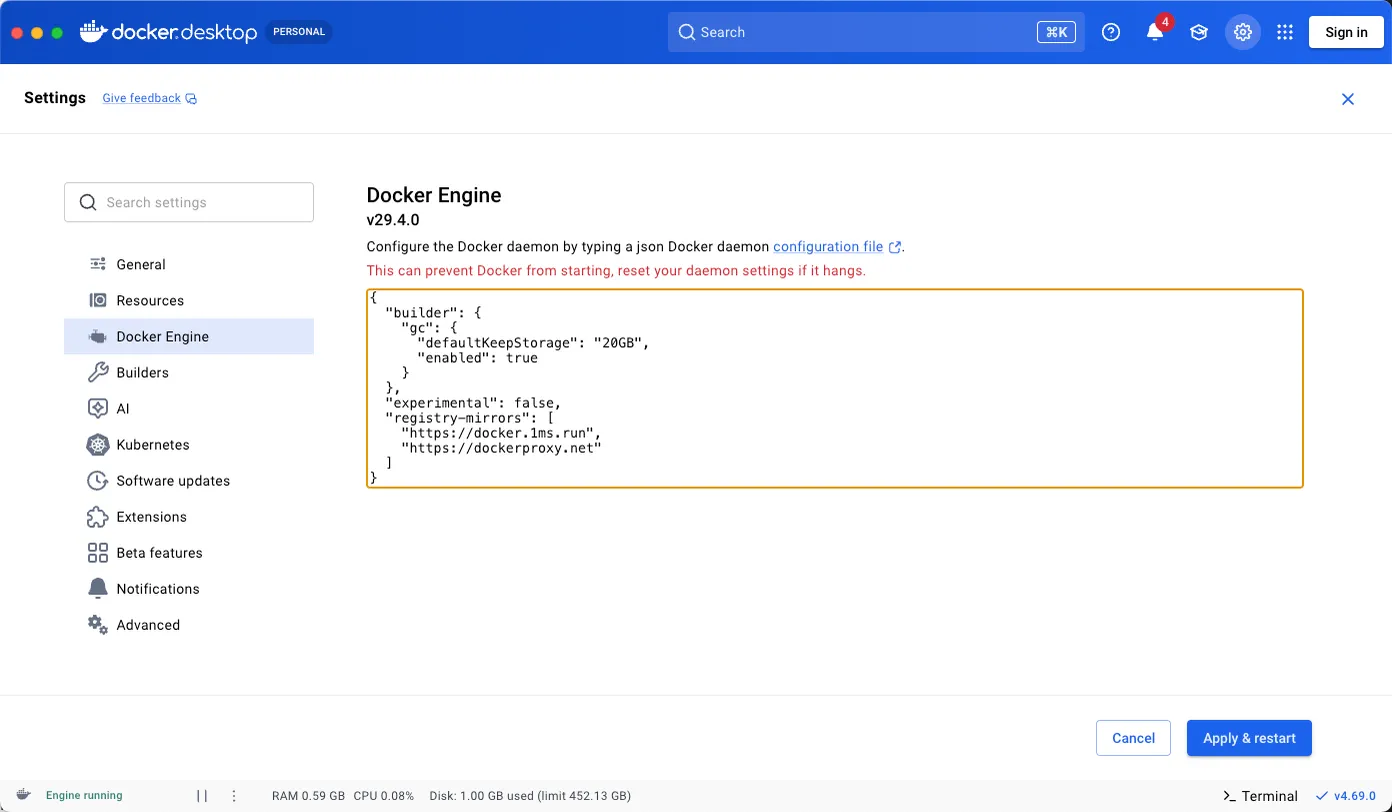Click the Resources sidebar icon
Screen dimensions: 1392x812
98,300
